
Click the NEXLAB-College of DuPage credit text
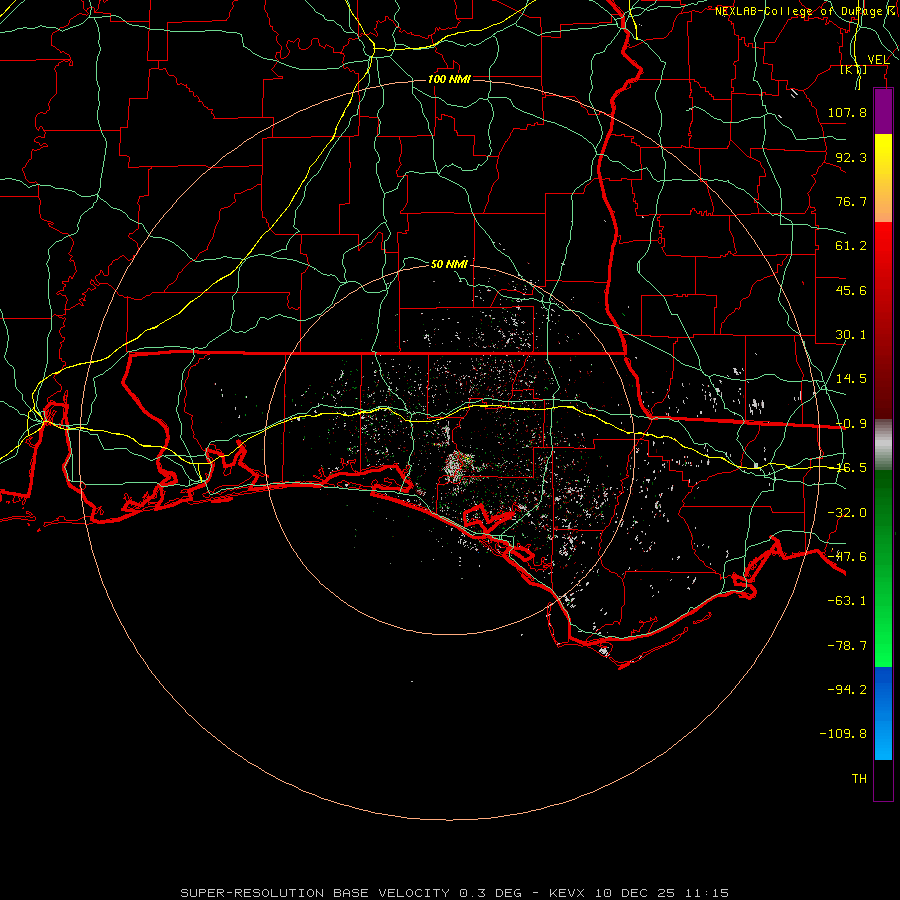pyautogui.click(x=807, y=11)
